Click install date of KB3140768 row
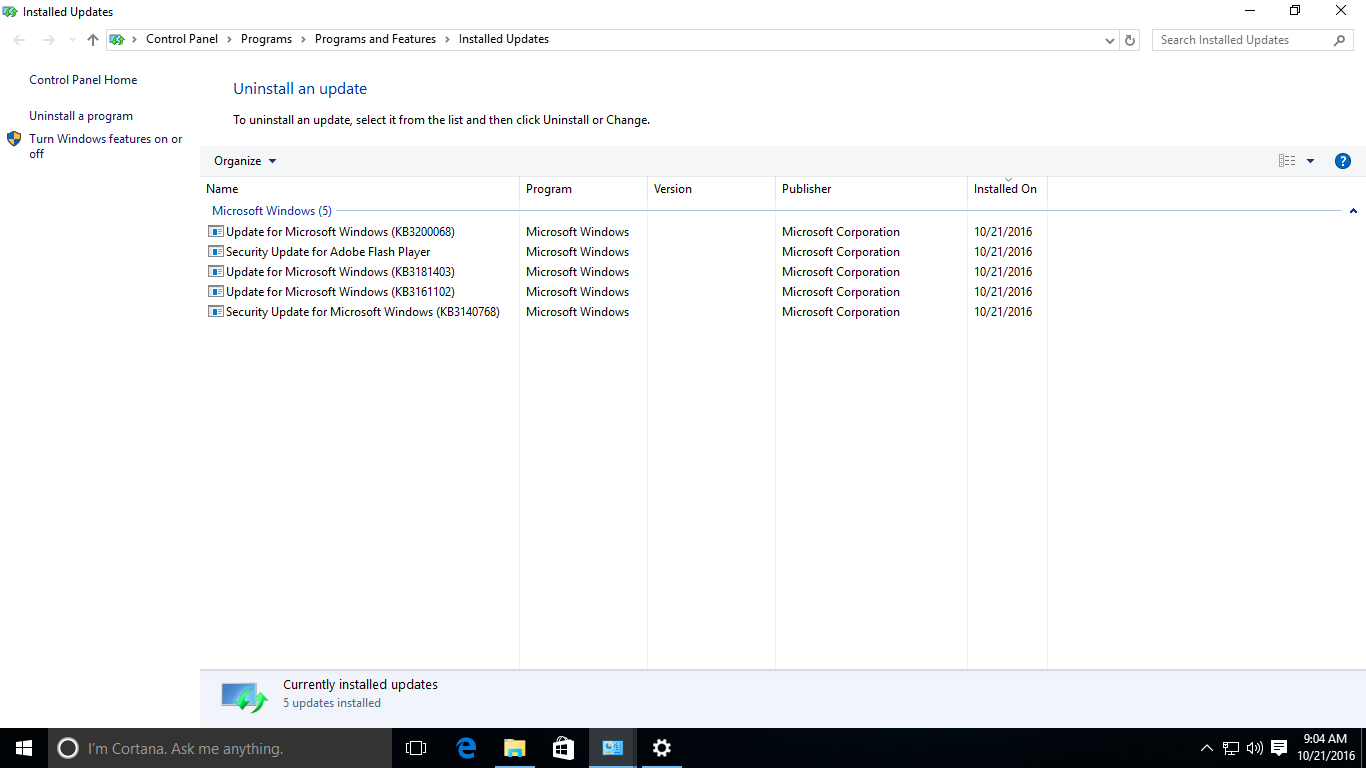The image size is (1366, 768). click(x=1003, y=312)
